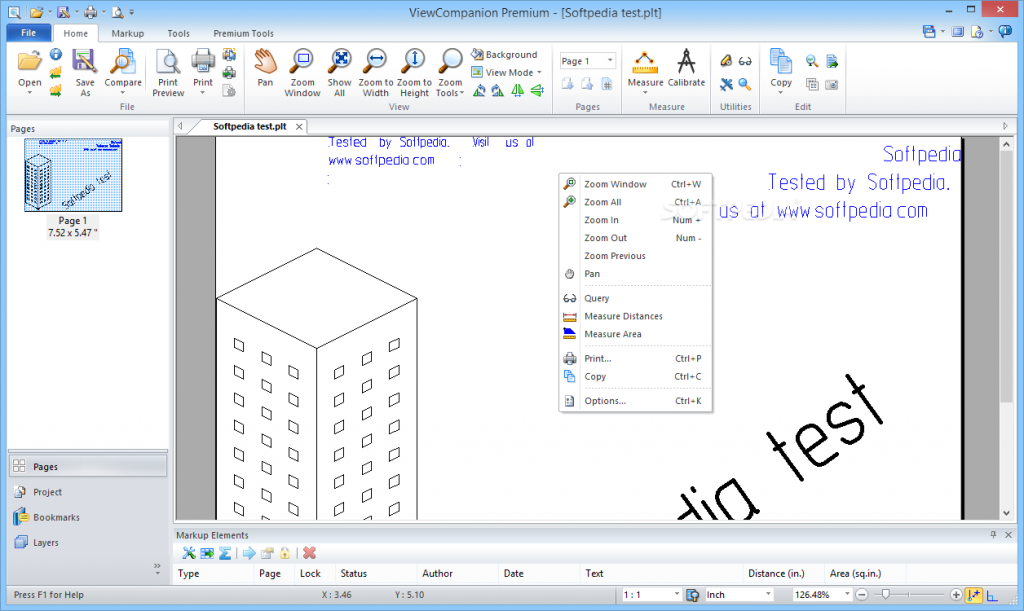Open the 1 : 1 scale dropdown
Viewport: 1024px width, 611px height.
(x=676, y=595)
